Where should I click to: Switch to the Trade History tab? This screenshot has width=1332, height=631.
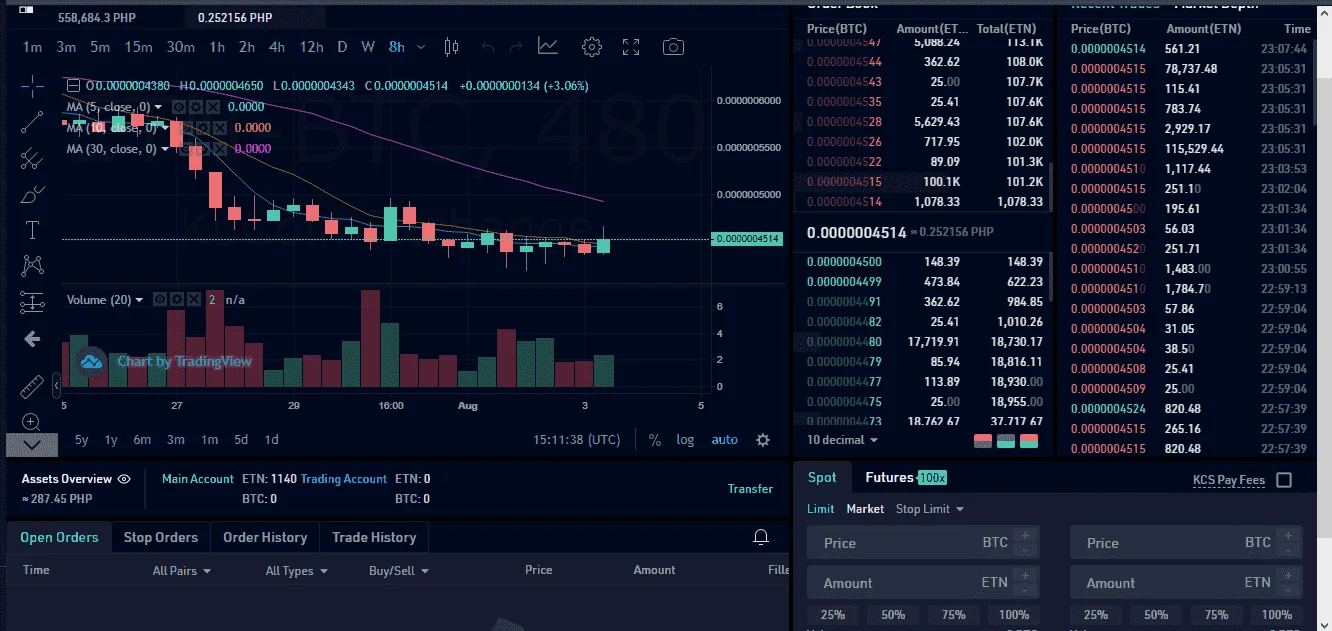[x=374, y=537]
